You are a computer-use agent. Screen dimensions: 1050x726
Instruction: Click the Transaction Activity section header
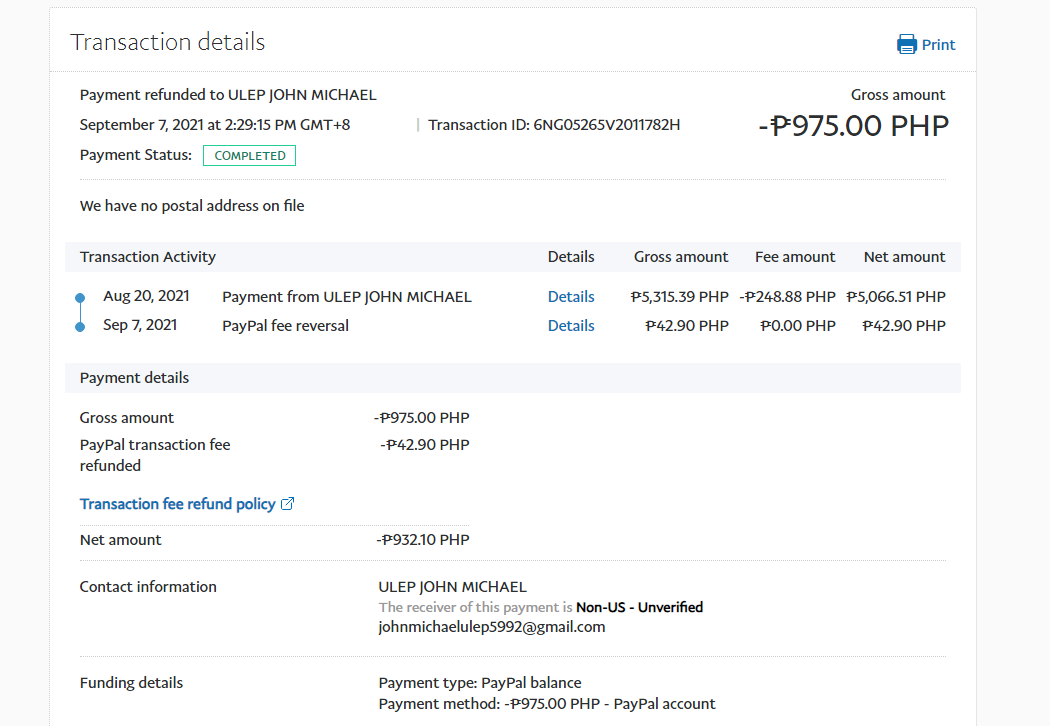pos(148,257)
